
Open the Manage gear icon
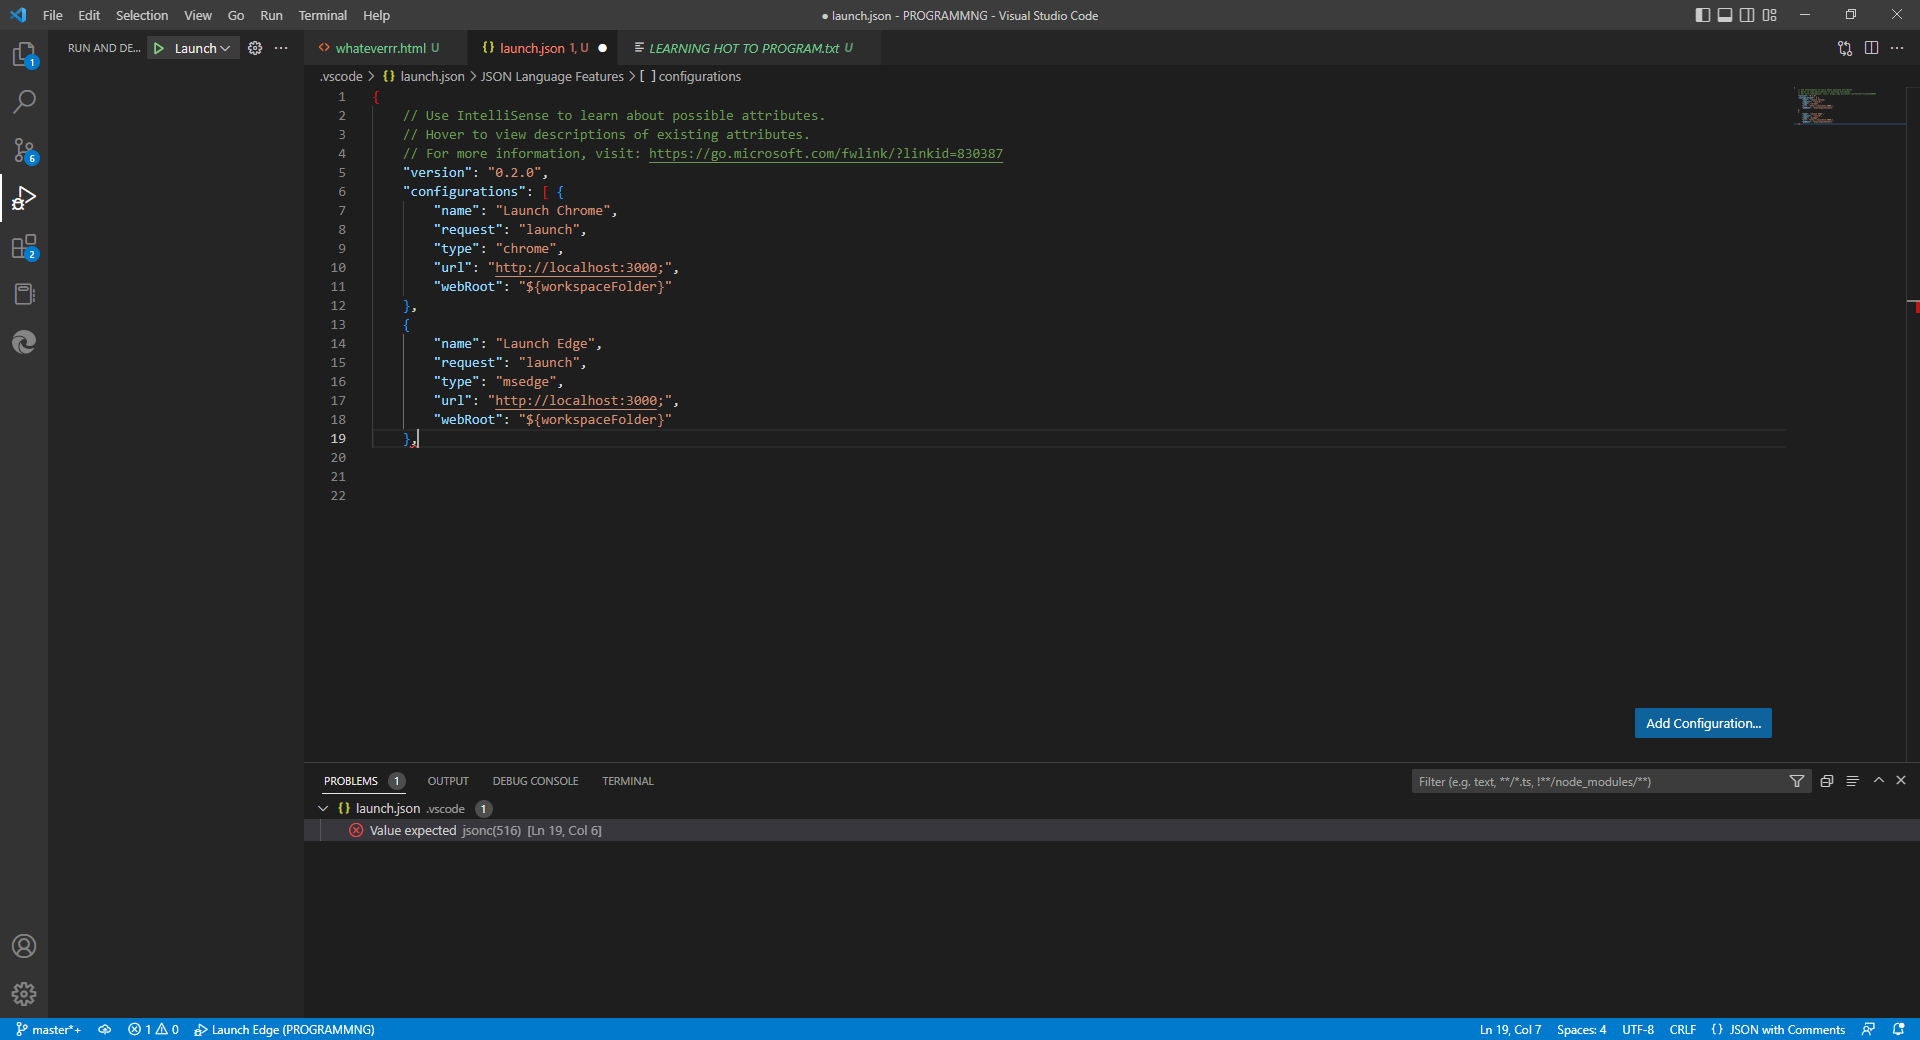pyautogui.click(x=24, y=994)
